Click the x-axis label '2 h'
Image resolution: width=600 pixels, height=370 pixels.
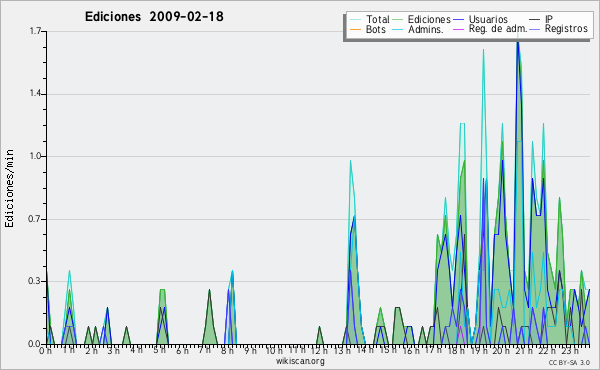pyautogui.click(x=91, y=351)
